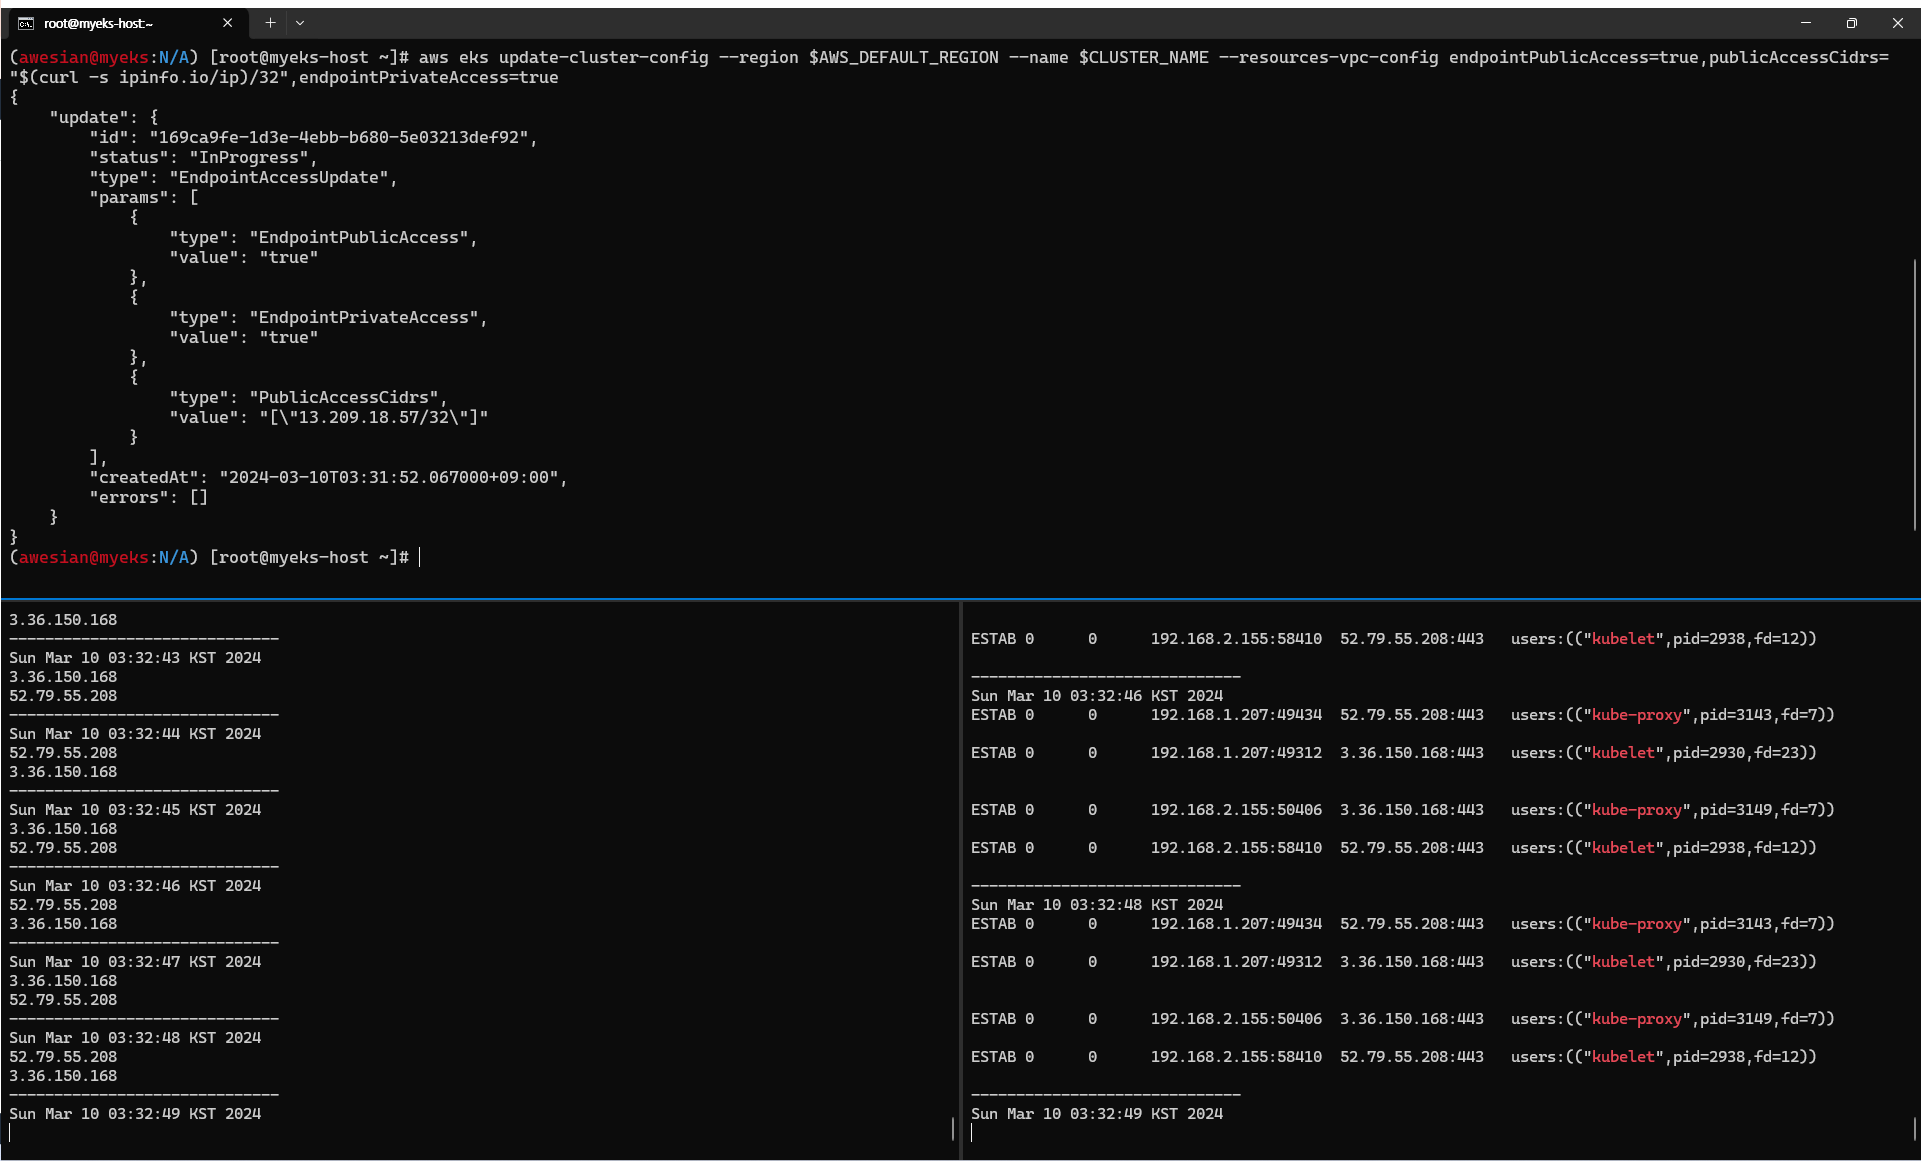Close the root@myeks-host tab
This screenshot has height=1161, width=1922.
tap(227, 23)
